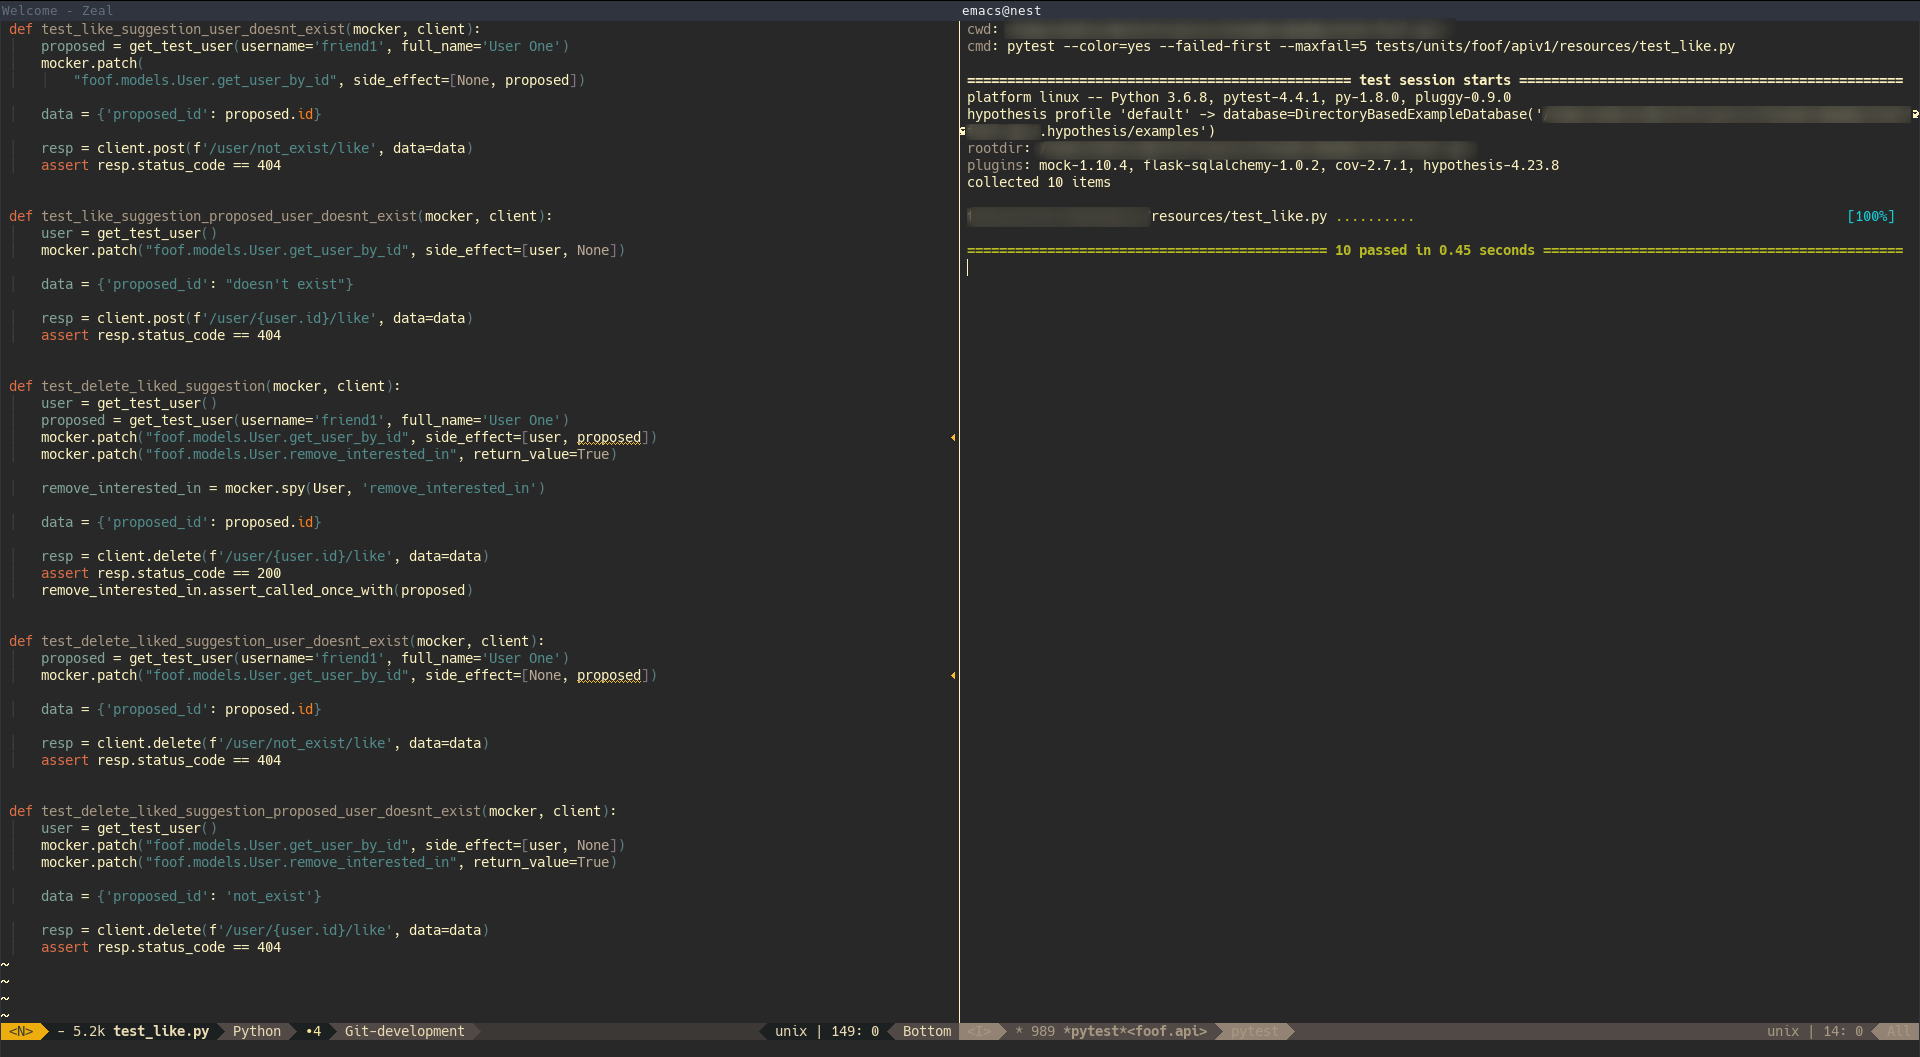Click client.delete '/user/not_exist/like' line
Viewport: 1920px width, 1057px height.
click(x=265, y=743)
